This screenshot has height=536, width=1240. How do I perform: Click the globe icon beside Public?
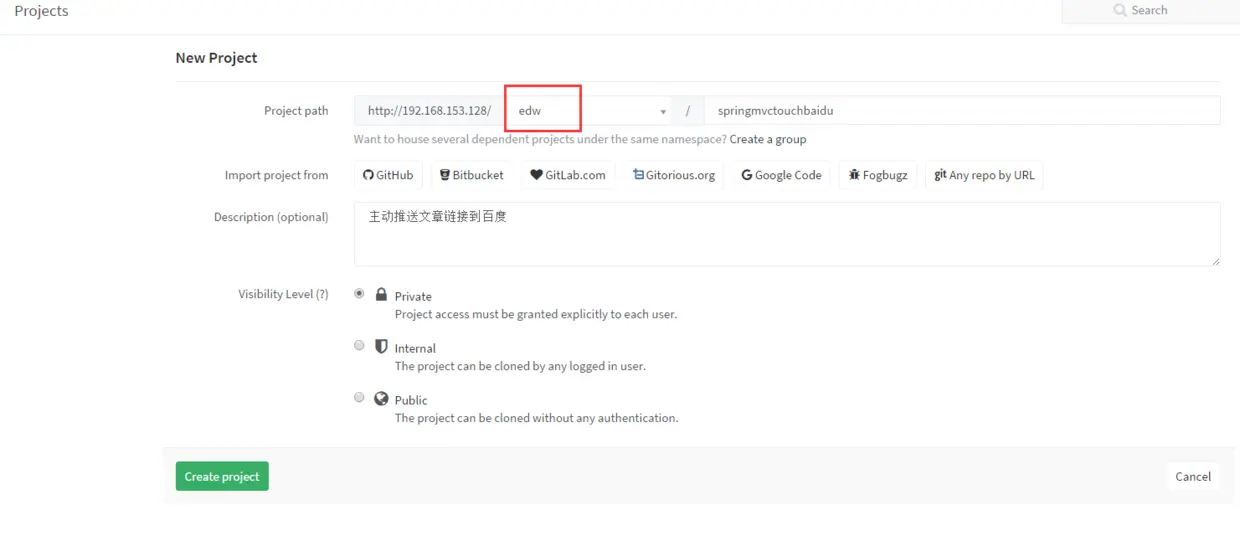pos(381,398)
